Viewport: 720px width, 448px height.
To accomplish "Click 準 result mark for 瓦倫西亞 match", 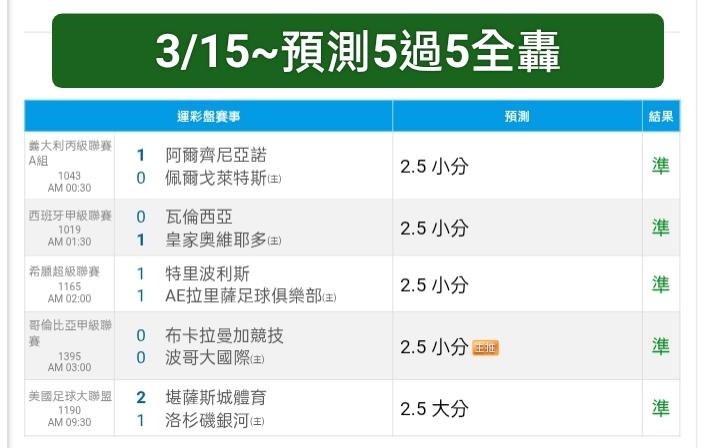I will pos(661,227).
